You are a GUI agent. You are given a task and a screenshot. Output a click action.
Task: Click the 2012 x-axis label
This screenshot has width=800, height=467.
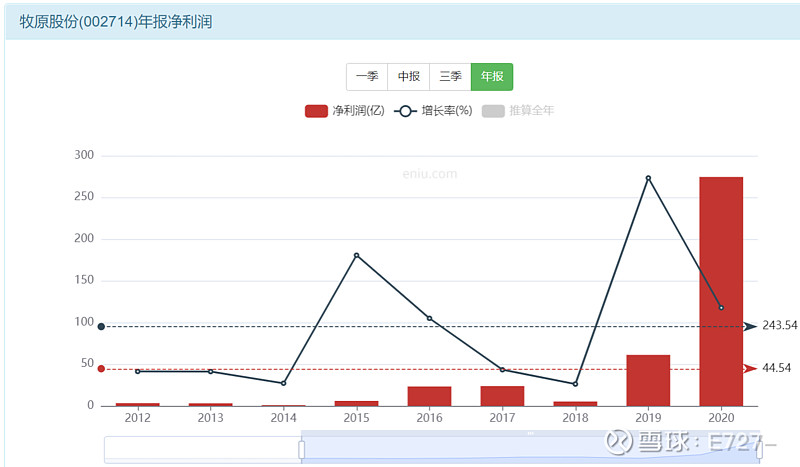[x=137, y=418]
